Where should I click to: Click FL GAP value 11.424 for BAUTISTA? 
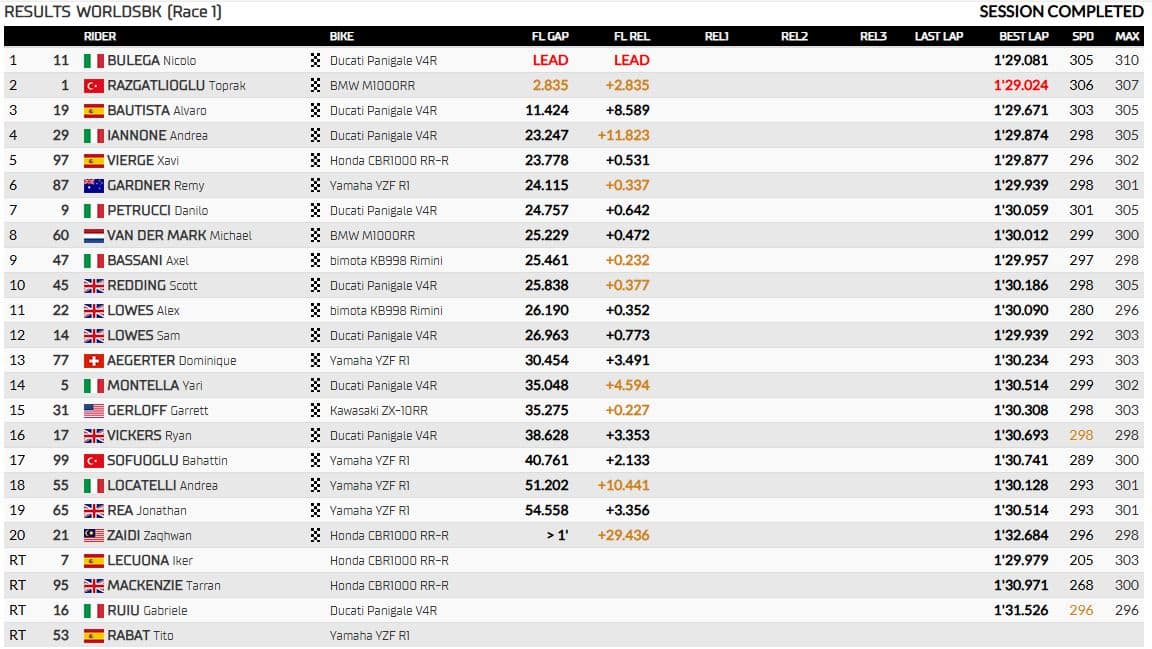point(547,110)
